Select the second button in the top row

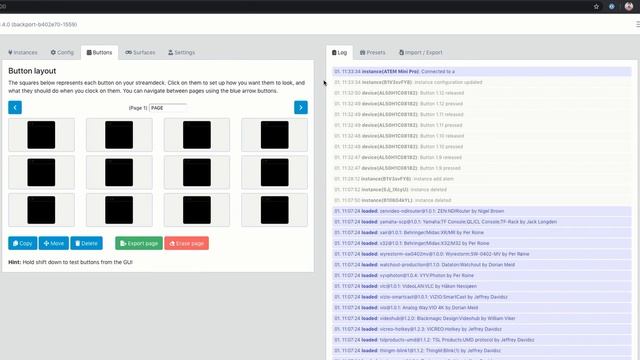coord(119,135)
